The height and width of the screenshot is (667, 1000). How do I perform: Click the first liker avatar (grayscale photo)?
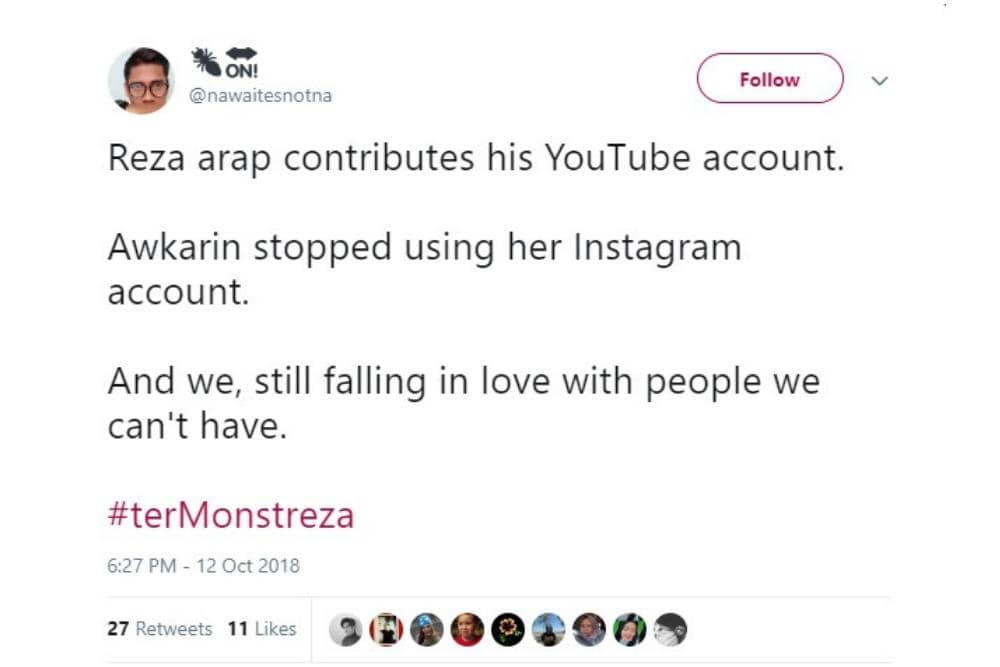(346, 629)
